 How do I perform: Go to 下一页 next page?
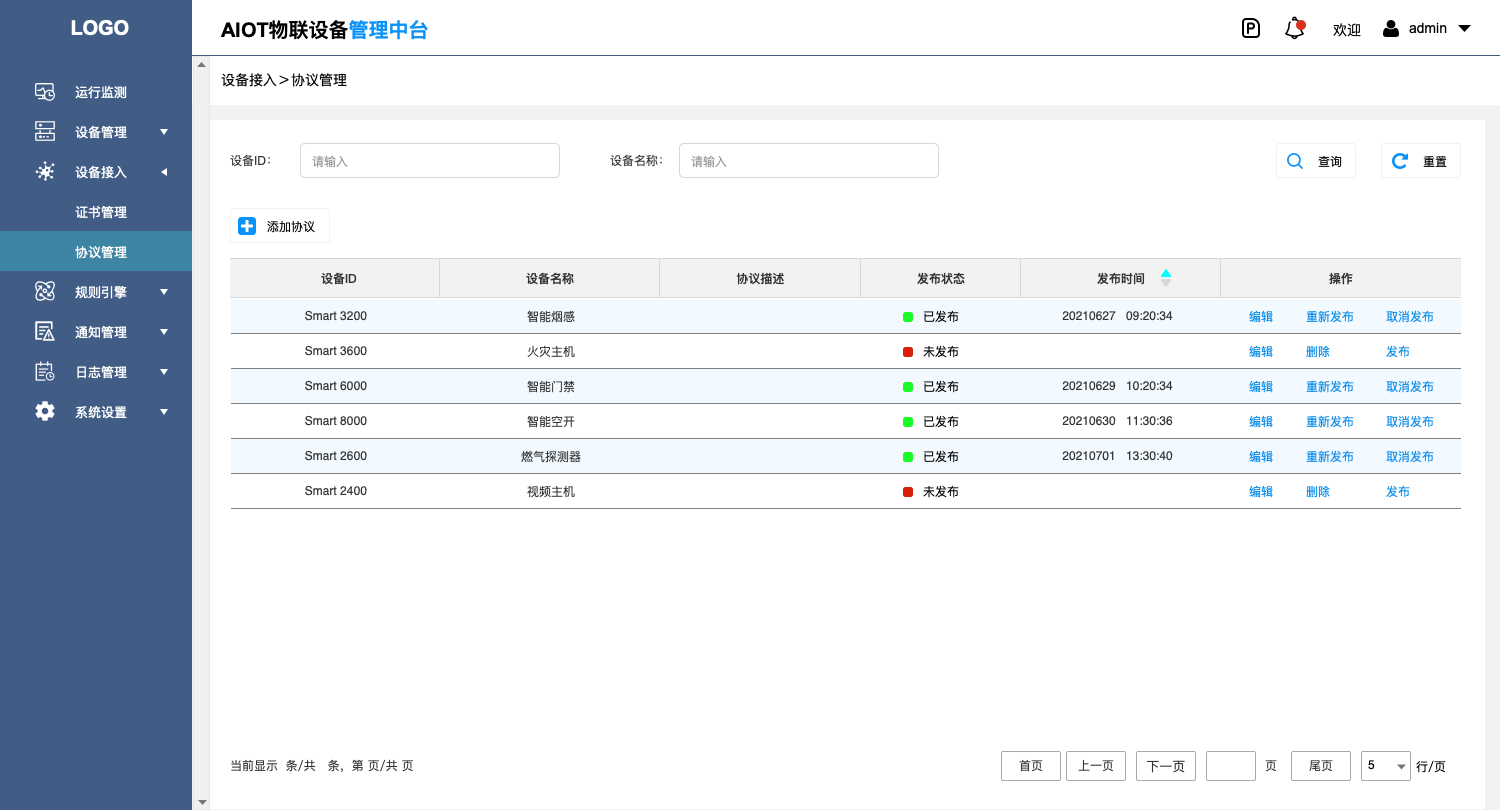click(1166, 766)
